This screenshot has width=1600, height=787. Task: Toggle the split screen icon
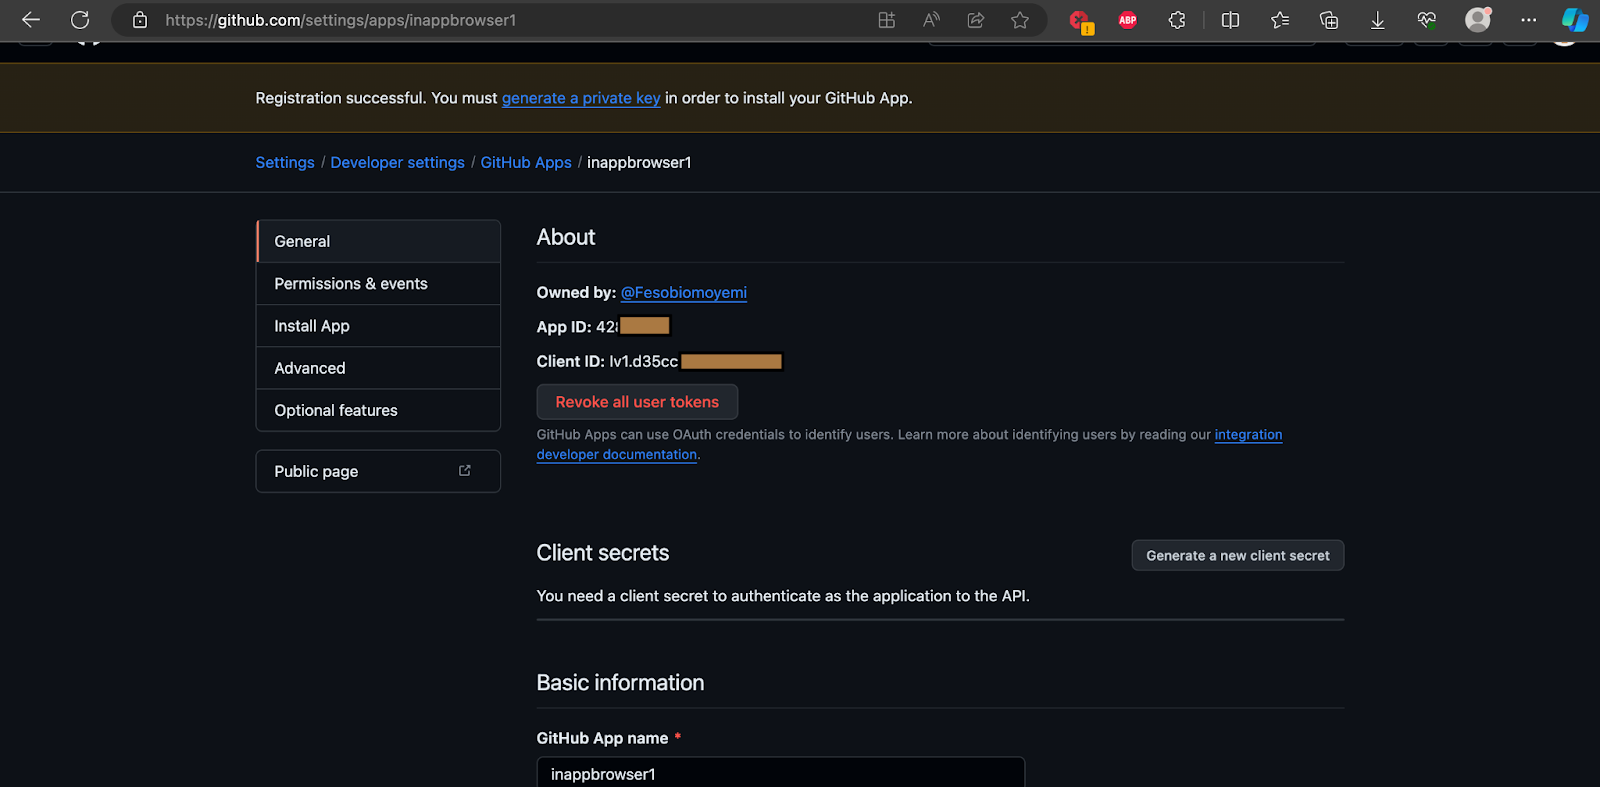tap(1231, 20)
